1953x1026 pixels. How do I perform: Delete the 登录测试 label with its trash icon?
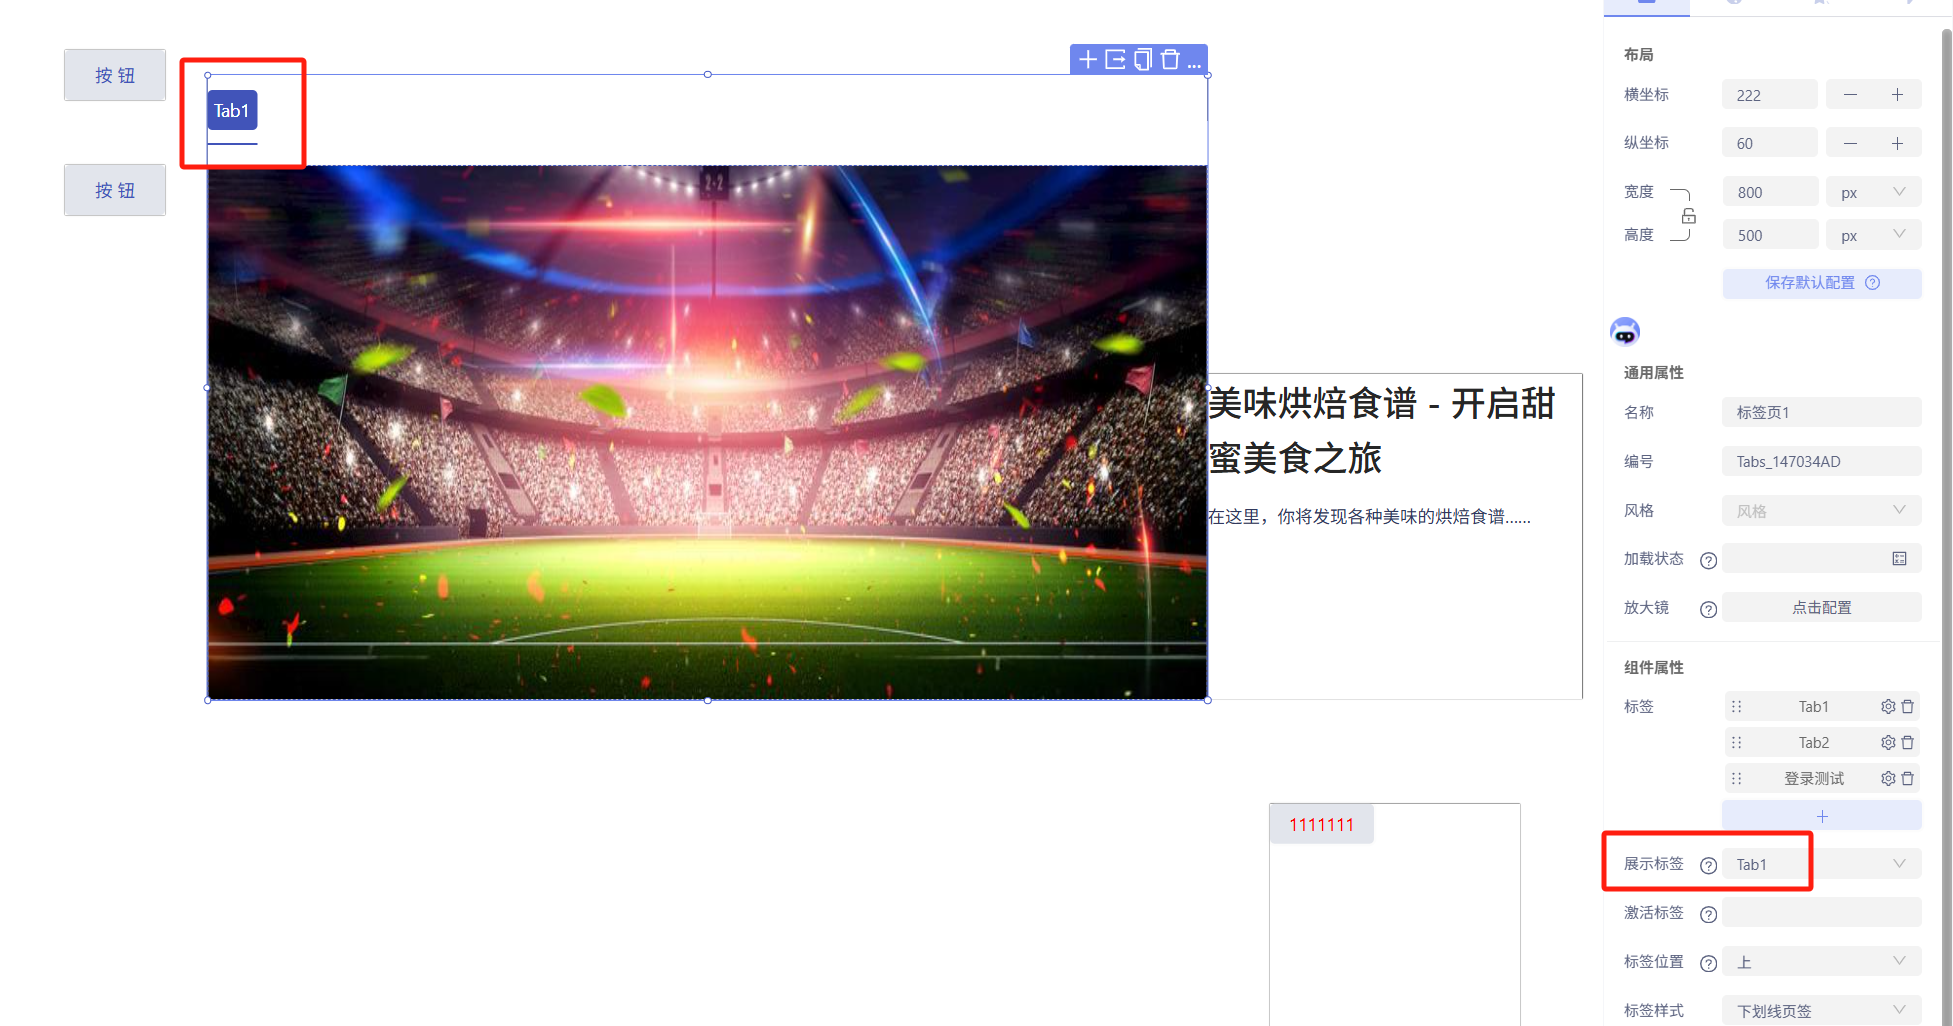coord(1908,778)
